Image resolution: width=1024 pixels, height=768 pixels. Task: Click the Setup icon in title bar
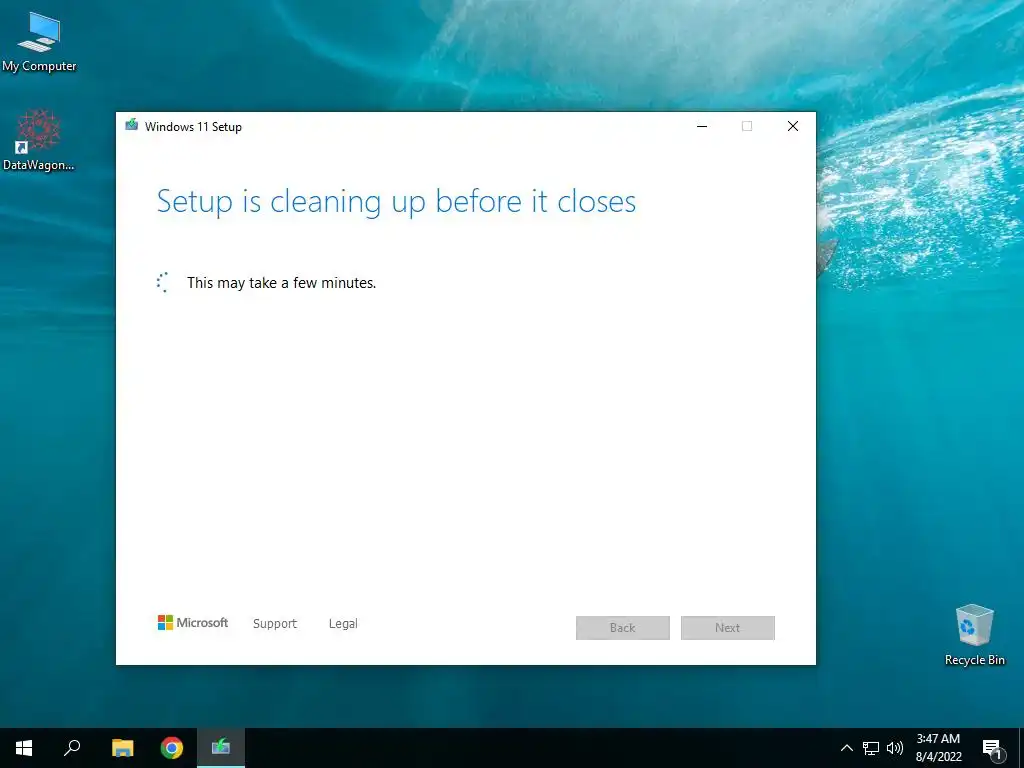[132, 125]
